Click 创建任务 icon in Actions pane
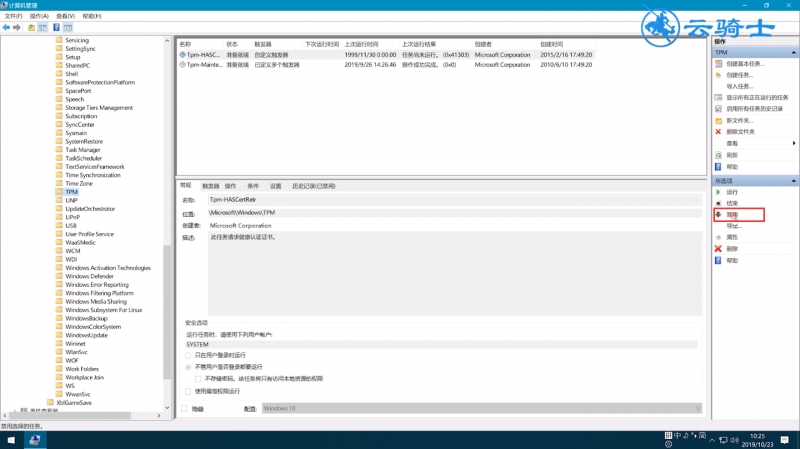 click(718, 75)
